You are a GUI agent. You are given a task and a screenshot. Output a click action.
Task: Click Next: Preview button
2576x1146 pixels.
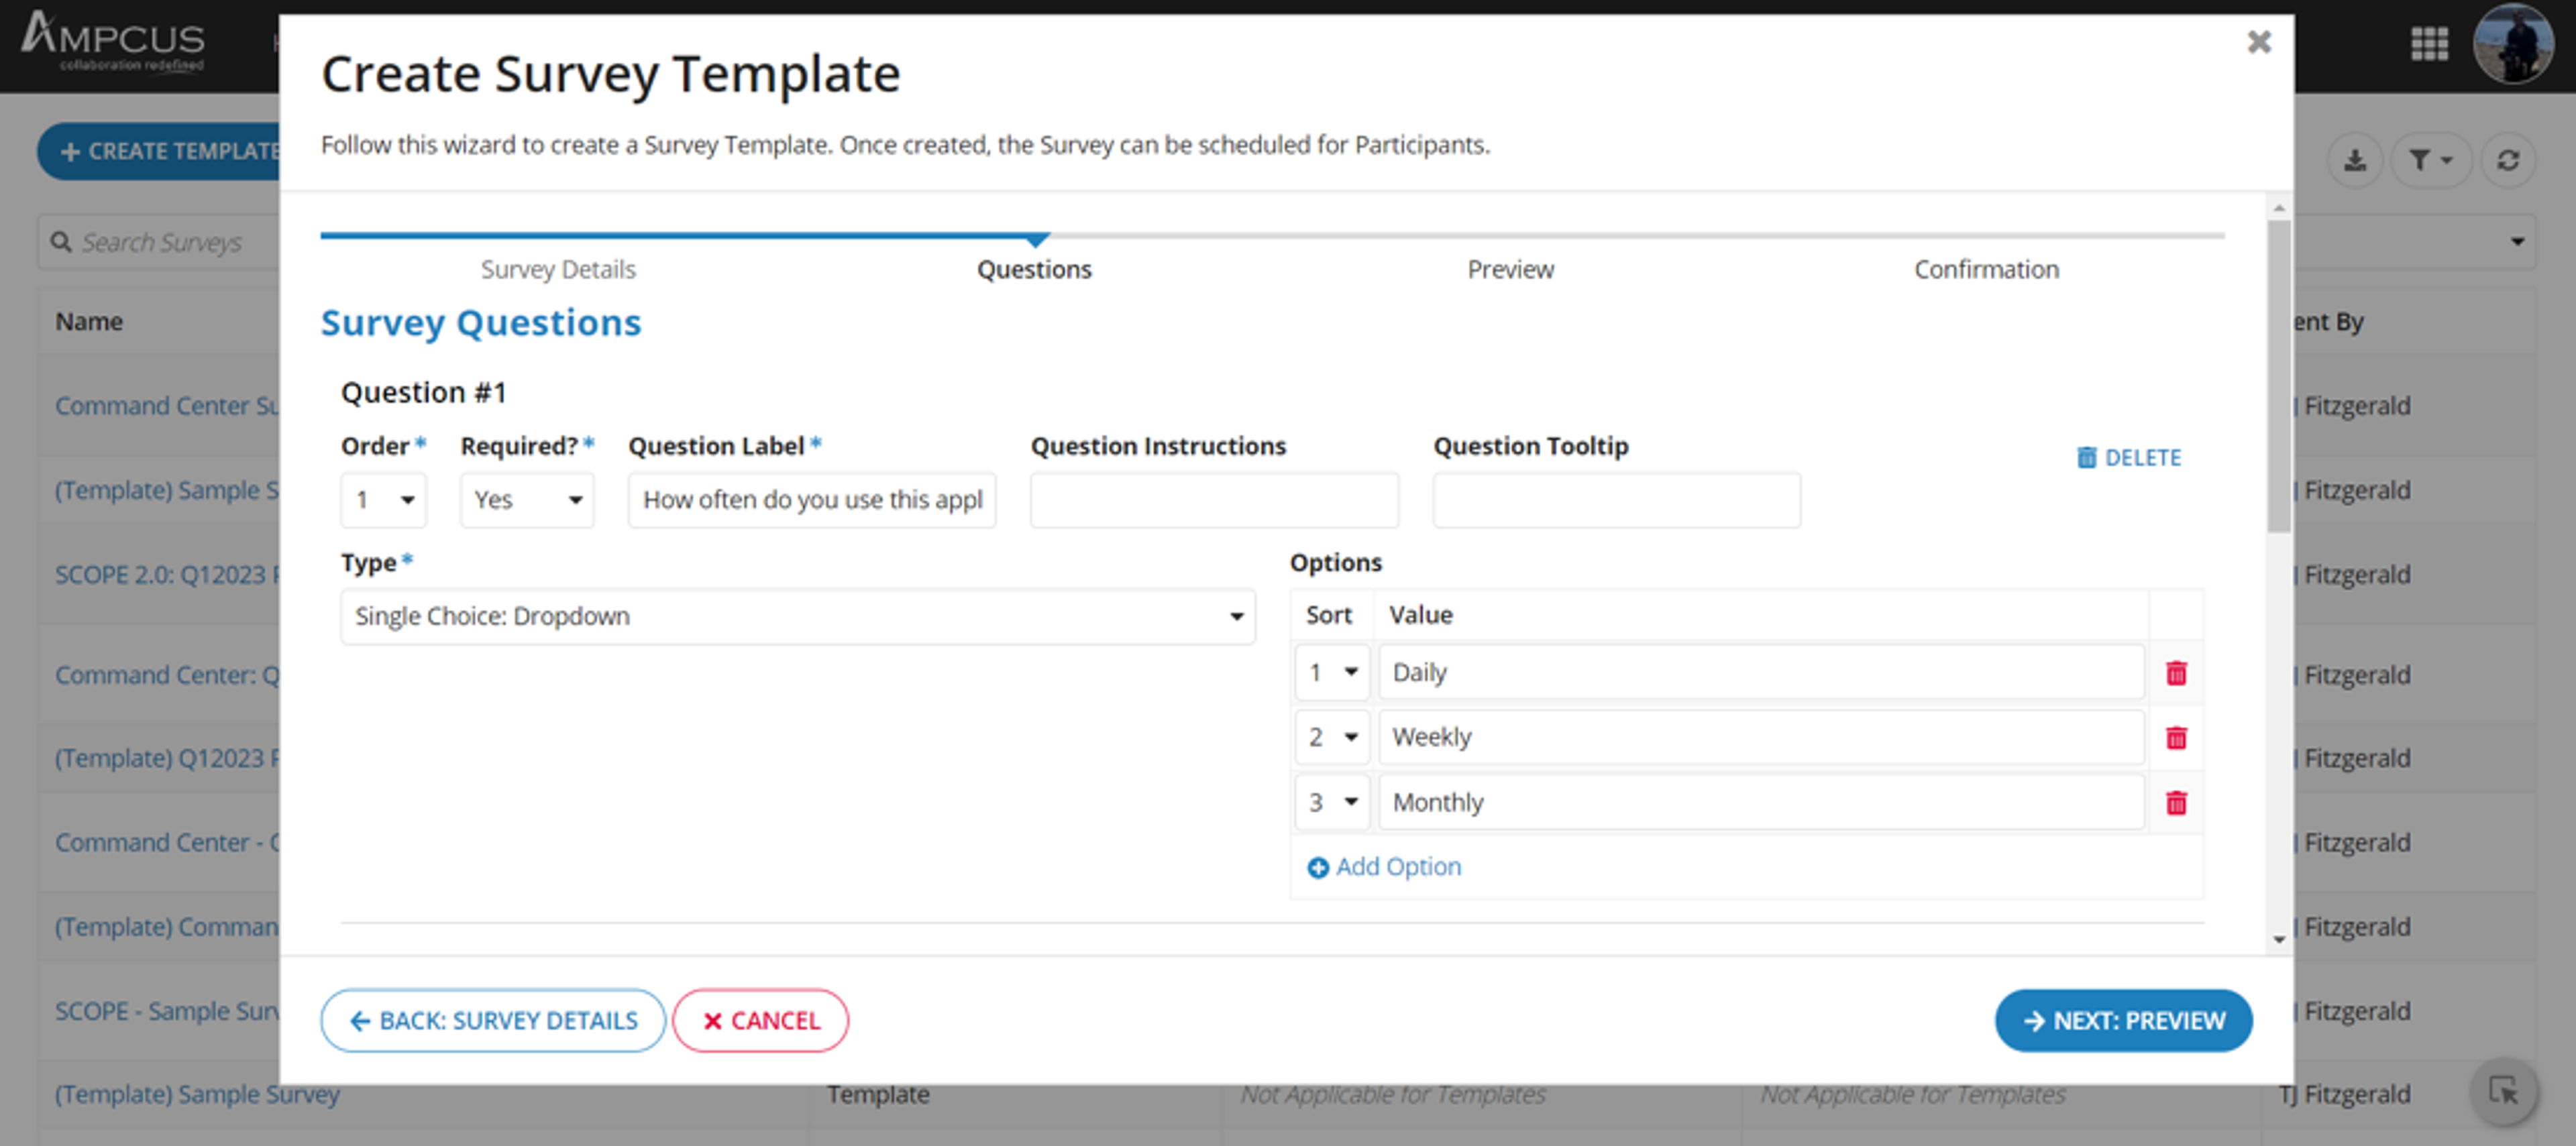[2123, 1021]
